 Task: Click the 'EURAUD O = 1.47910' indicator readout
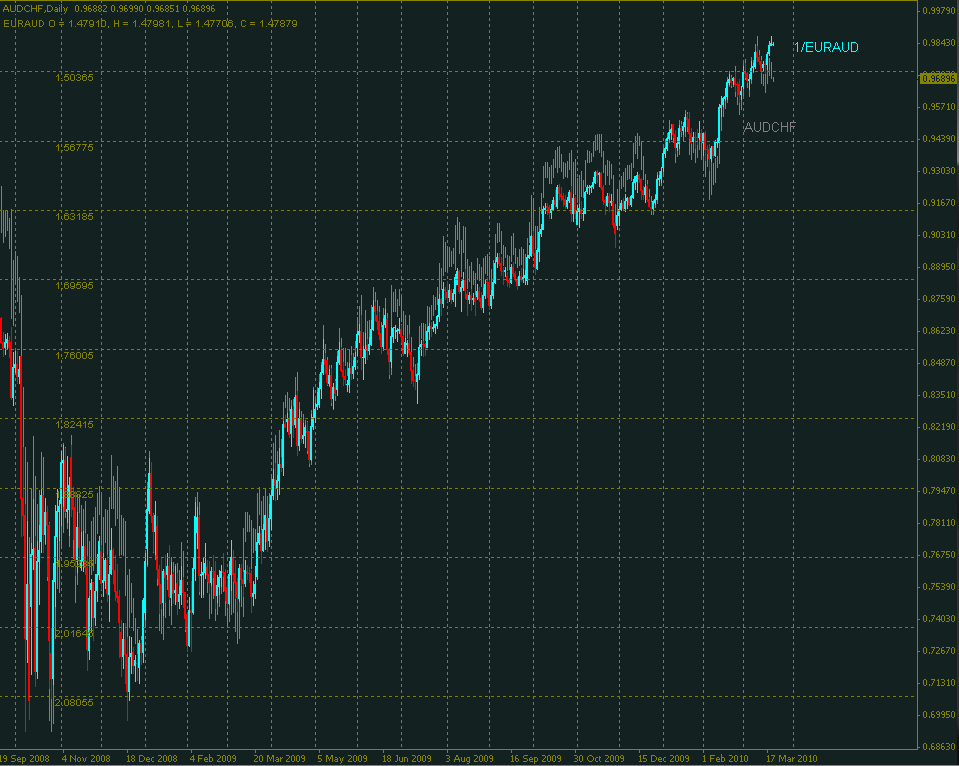(x=56, y=24)
